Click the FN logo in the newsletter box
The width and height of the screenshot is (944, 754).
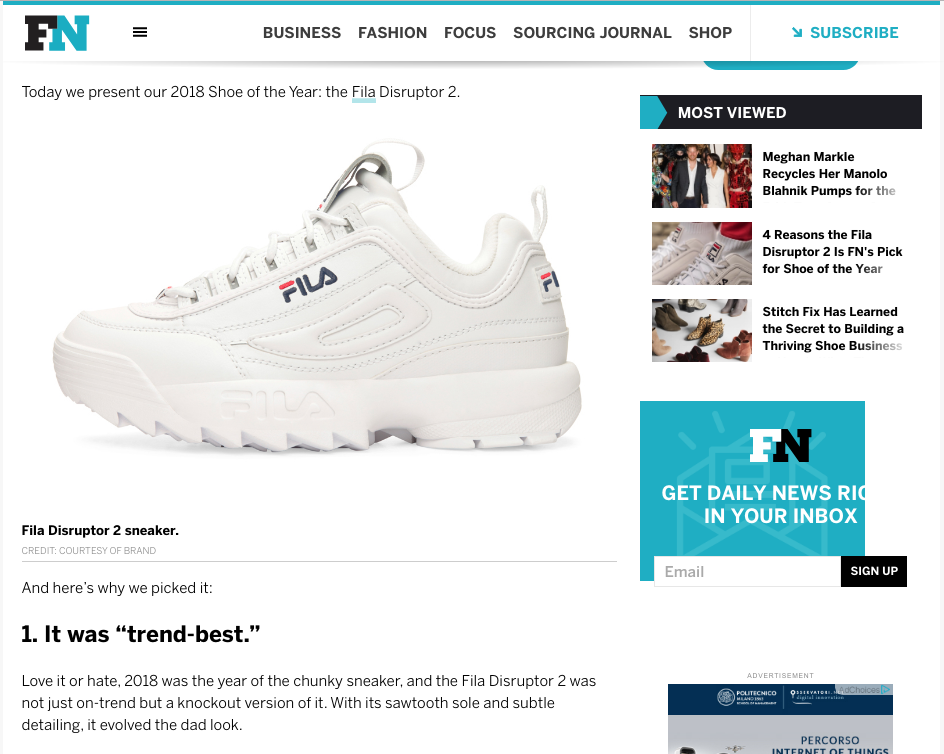[780, 445]
